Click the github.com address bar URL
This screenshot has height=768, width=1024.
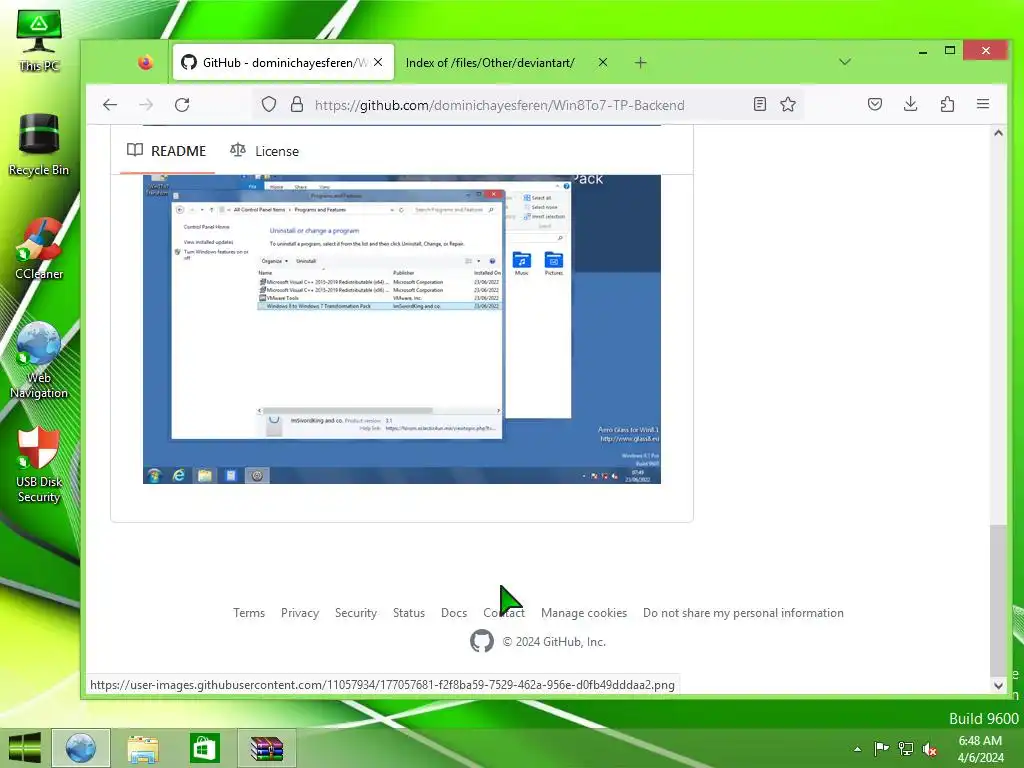point(500,105)
